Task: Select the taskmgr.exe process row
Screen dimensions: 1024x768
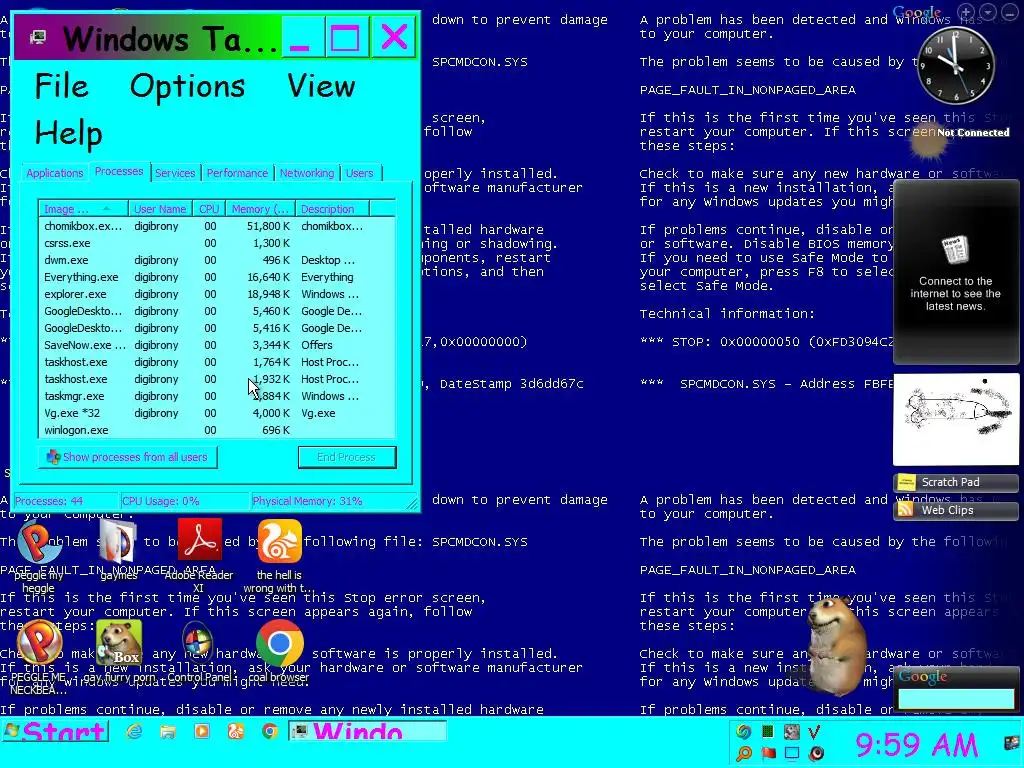Action: 217,396
